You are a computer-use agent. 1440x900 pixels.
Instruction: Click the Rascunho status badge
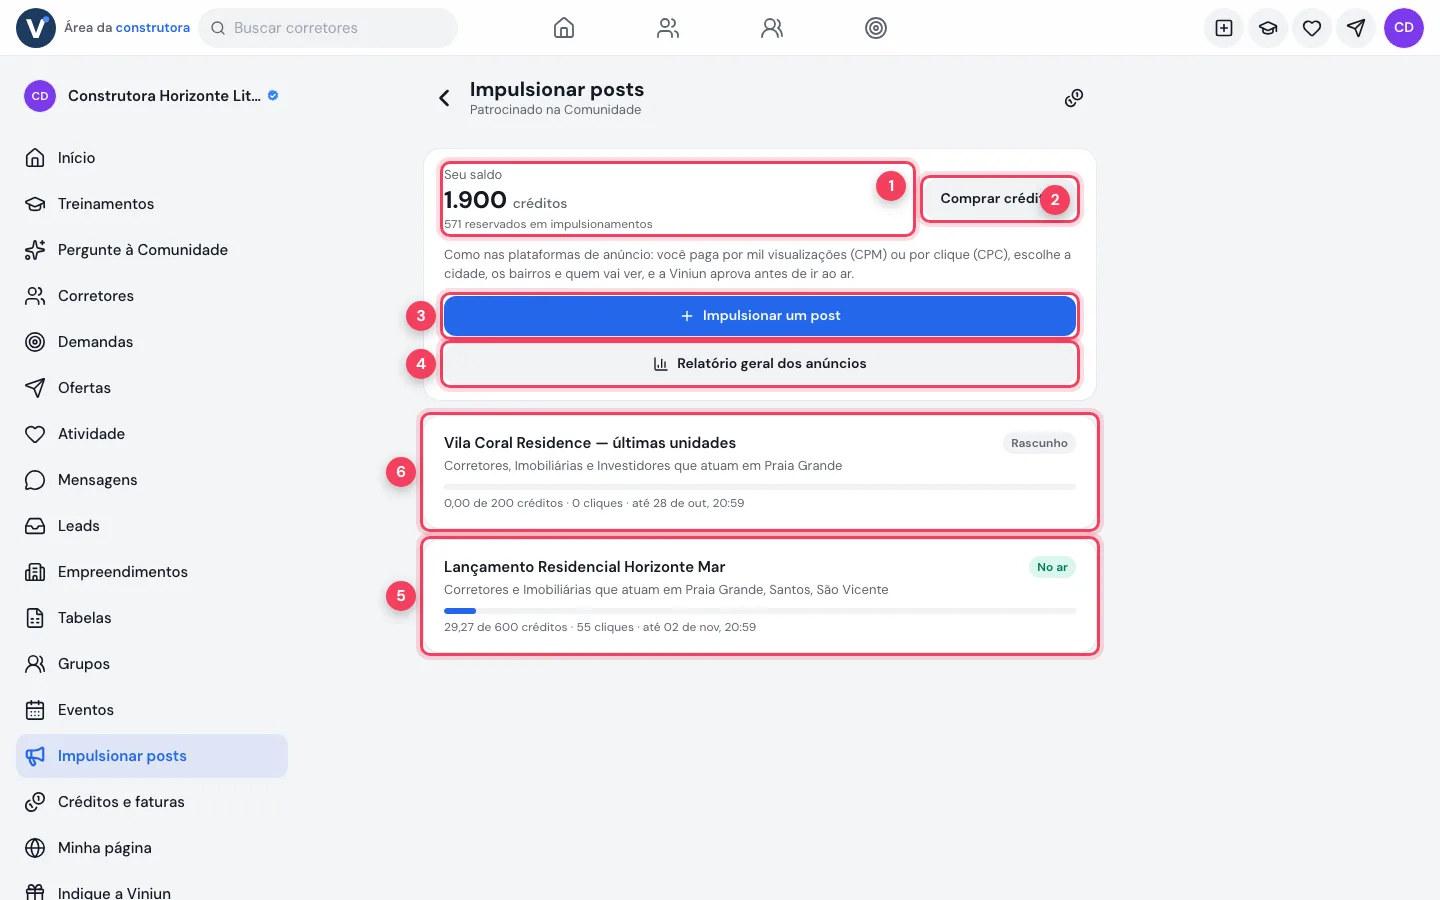[x=1039, y=443]
